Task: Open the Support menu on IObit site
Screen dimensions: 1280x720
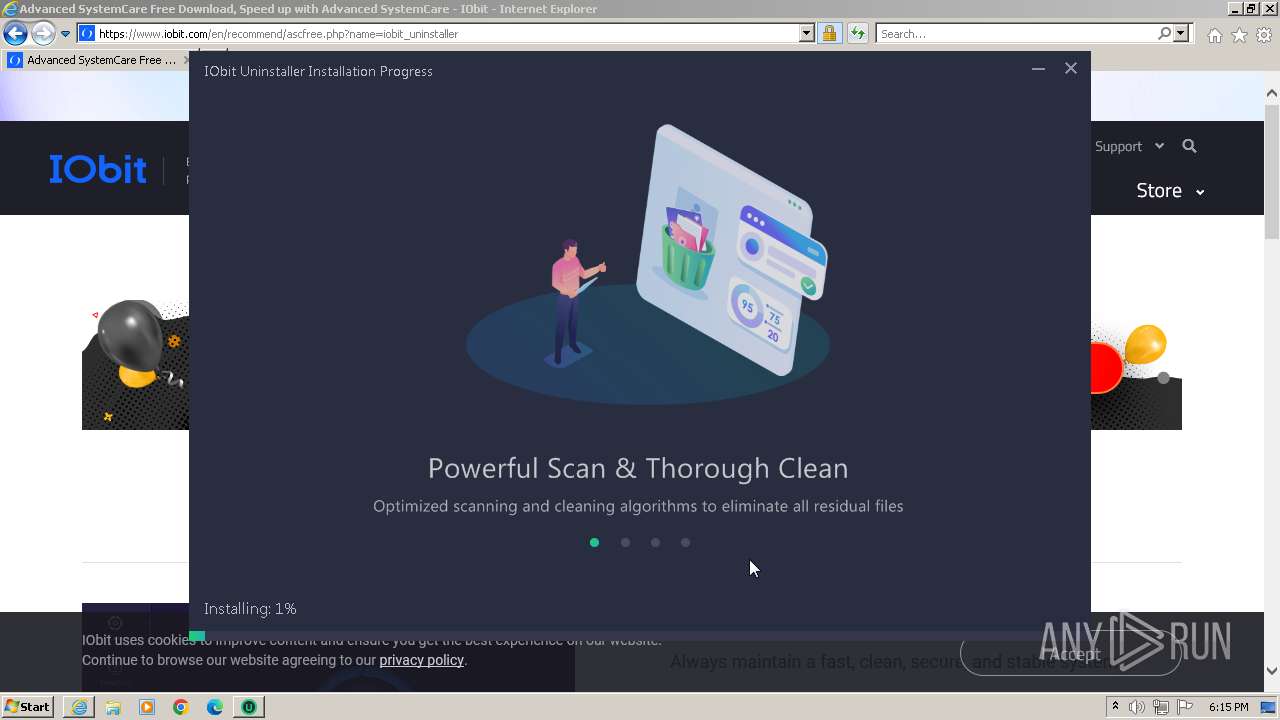Action: click(x=1118, y=146)
